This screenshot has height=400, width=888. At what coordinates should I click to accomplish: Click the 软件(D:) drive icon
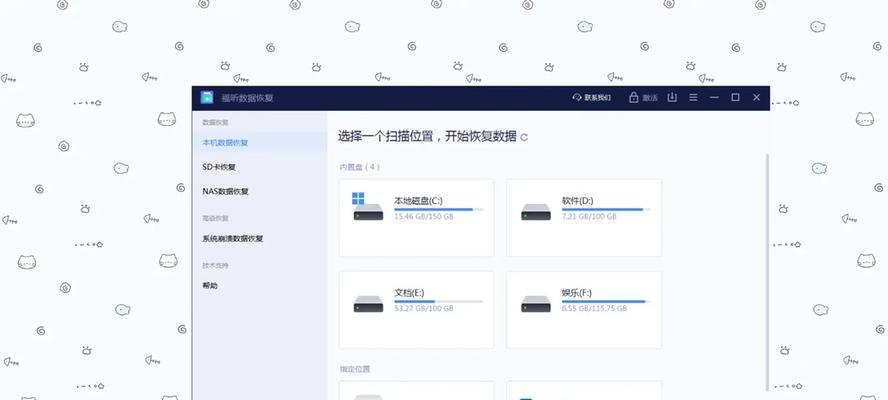coord(536,212)
